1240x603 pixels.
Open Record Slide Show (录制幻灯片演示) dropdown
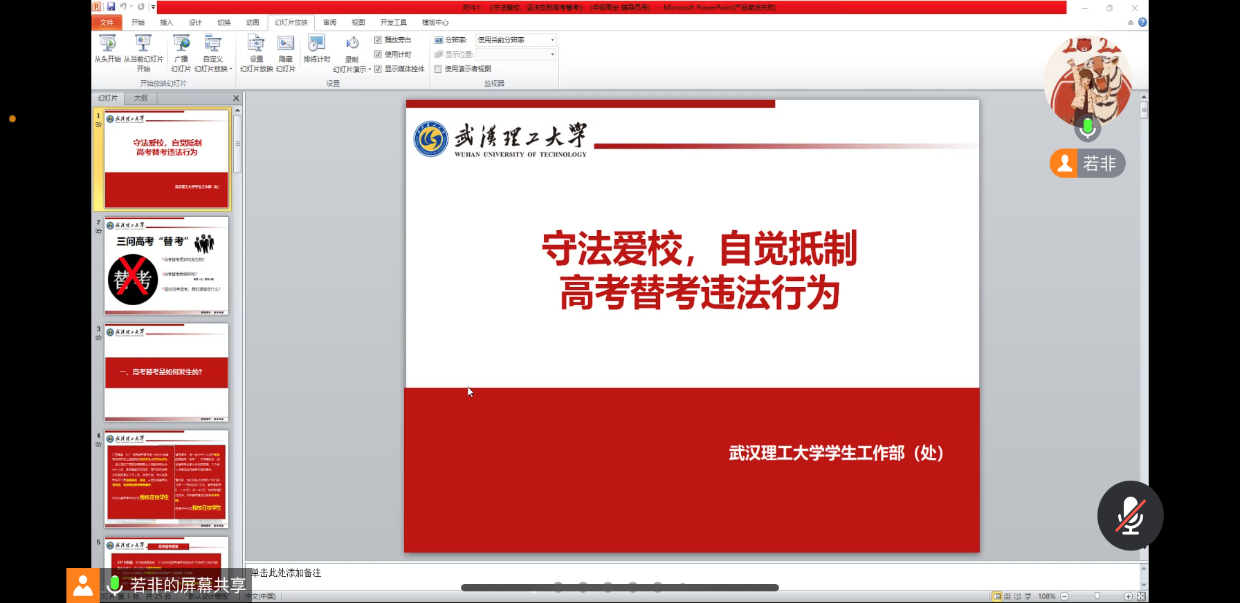(352, 53)
